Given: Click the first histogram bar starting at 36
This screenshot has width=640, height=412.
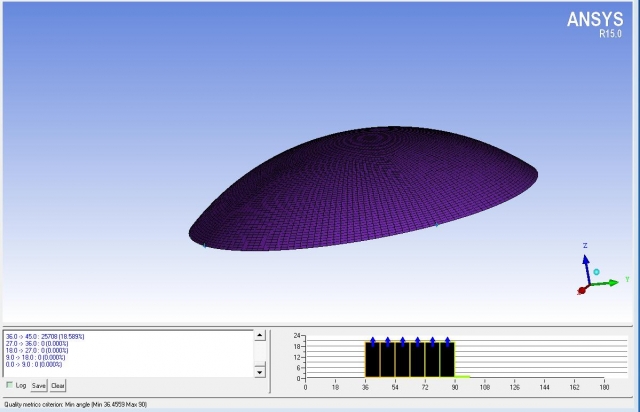Looking at the screenshot, I should pyautogui.click(x=372, y=360).
